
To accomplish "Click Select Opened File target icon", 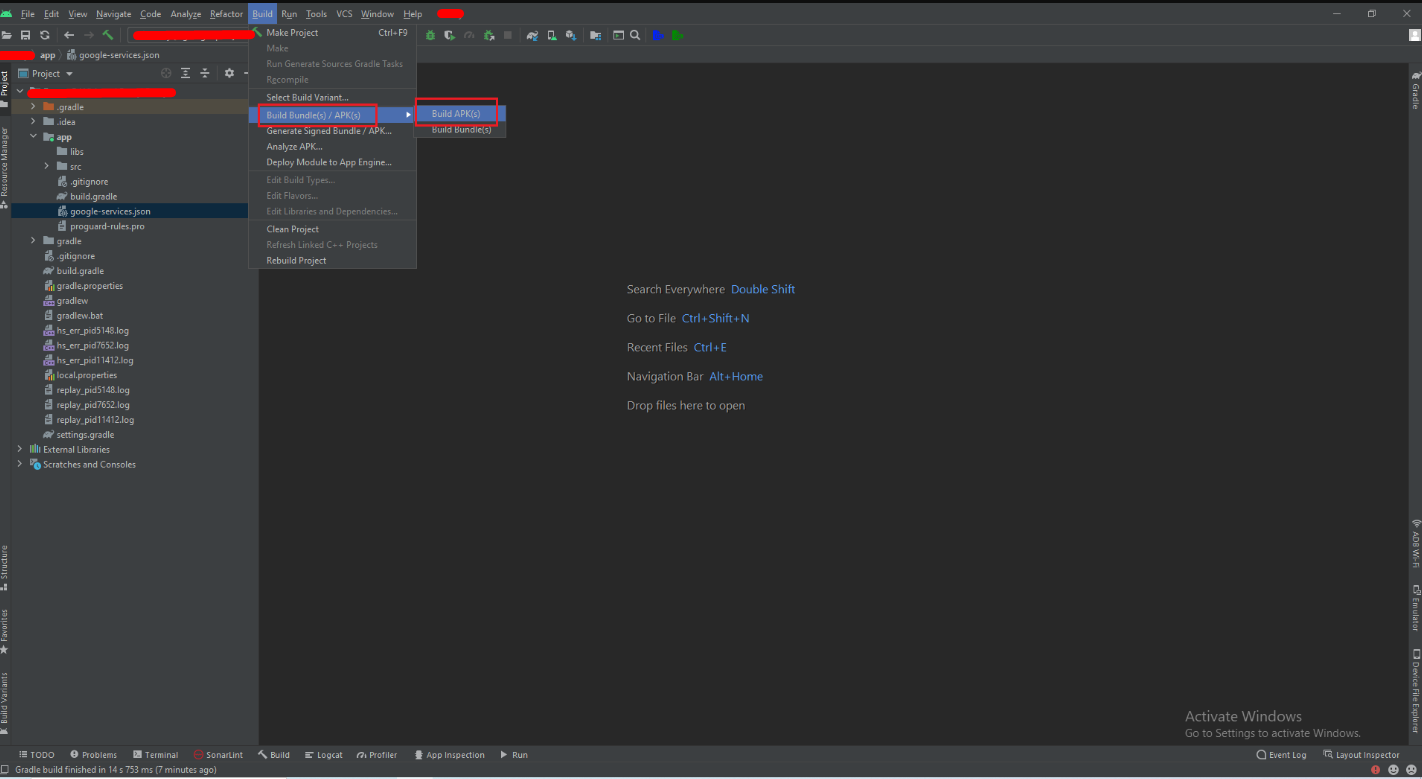I will point(166,73).
